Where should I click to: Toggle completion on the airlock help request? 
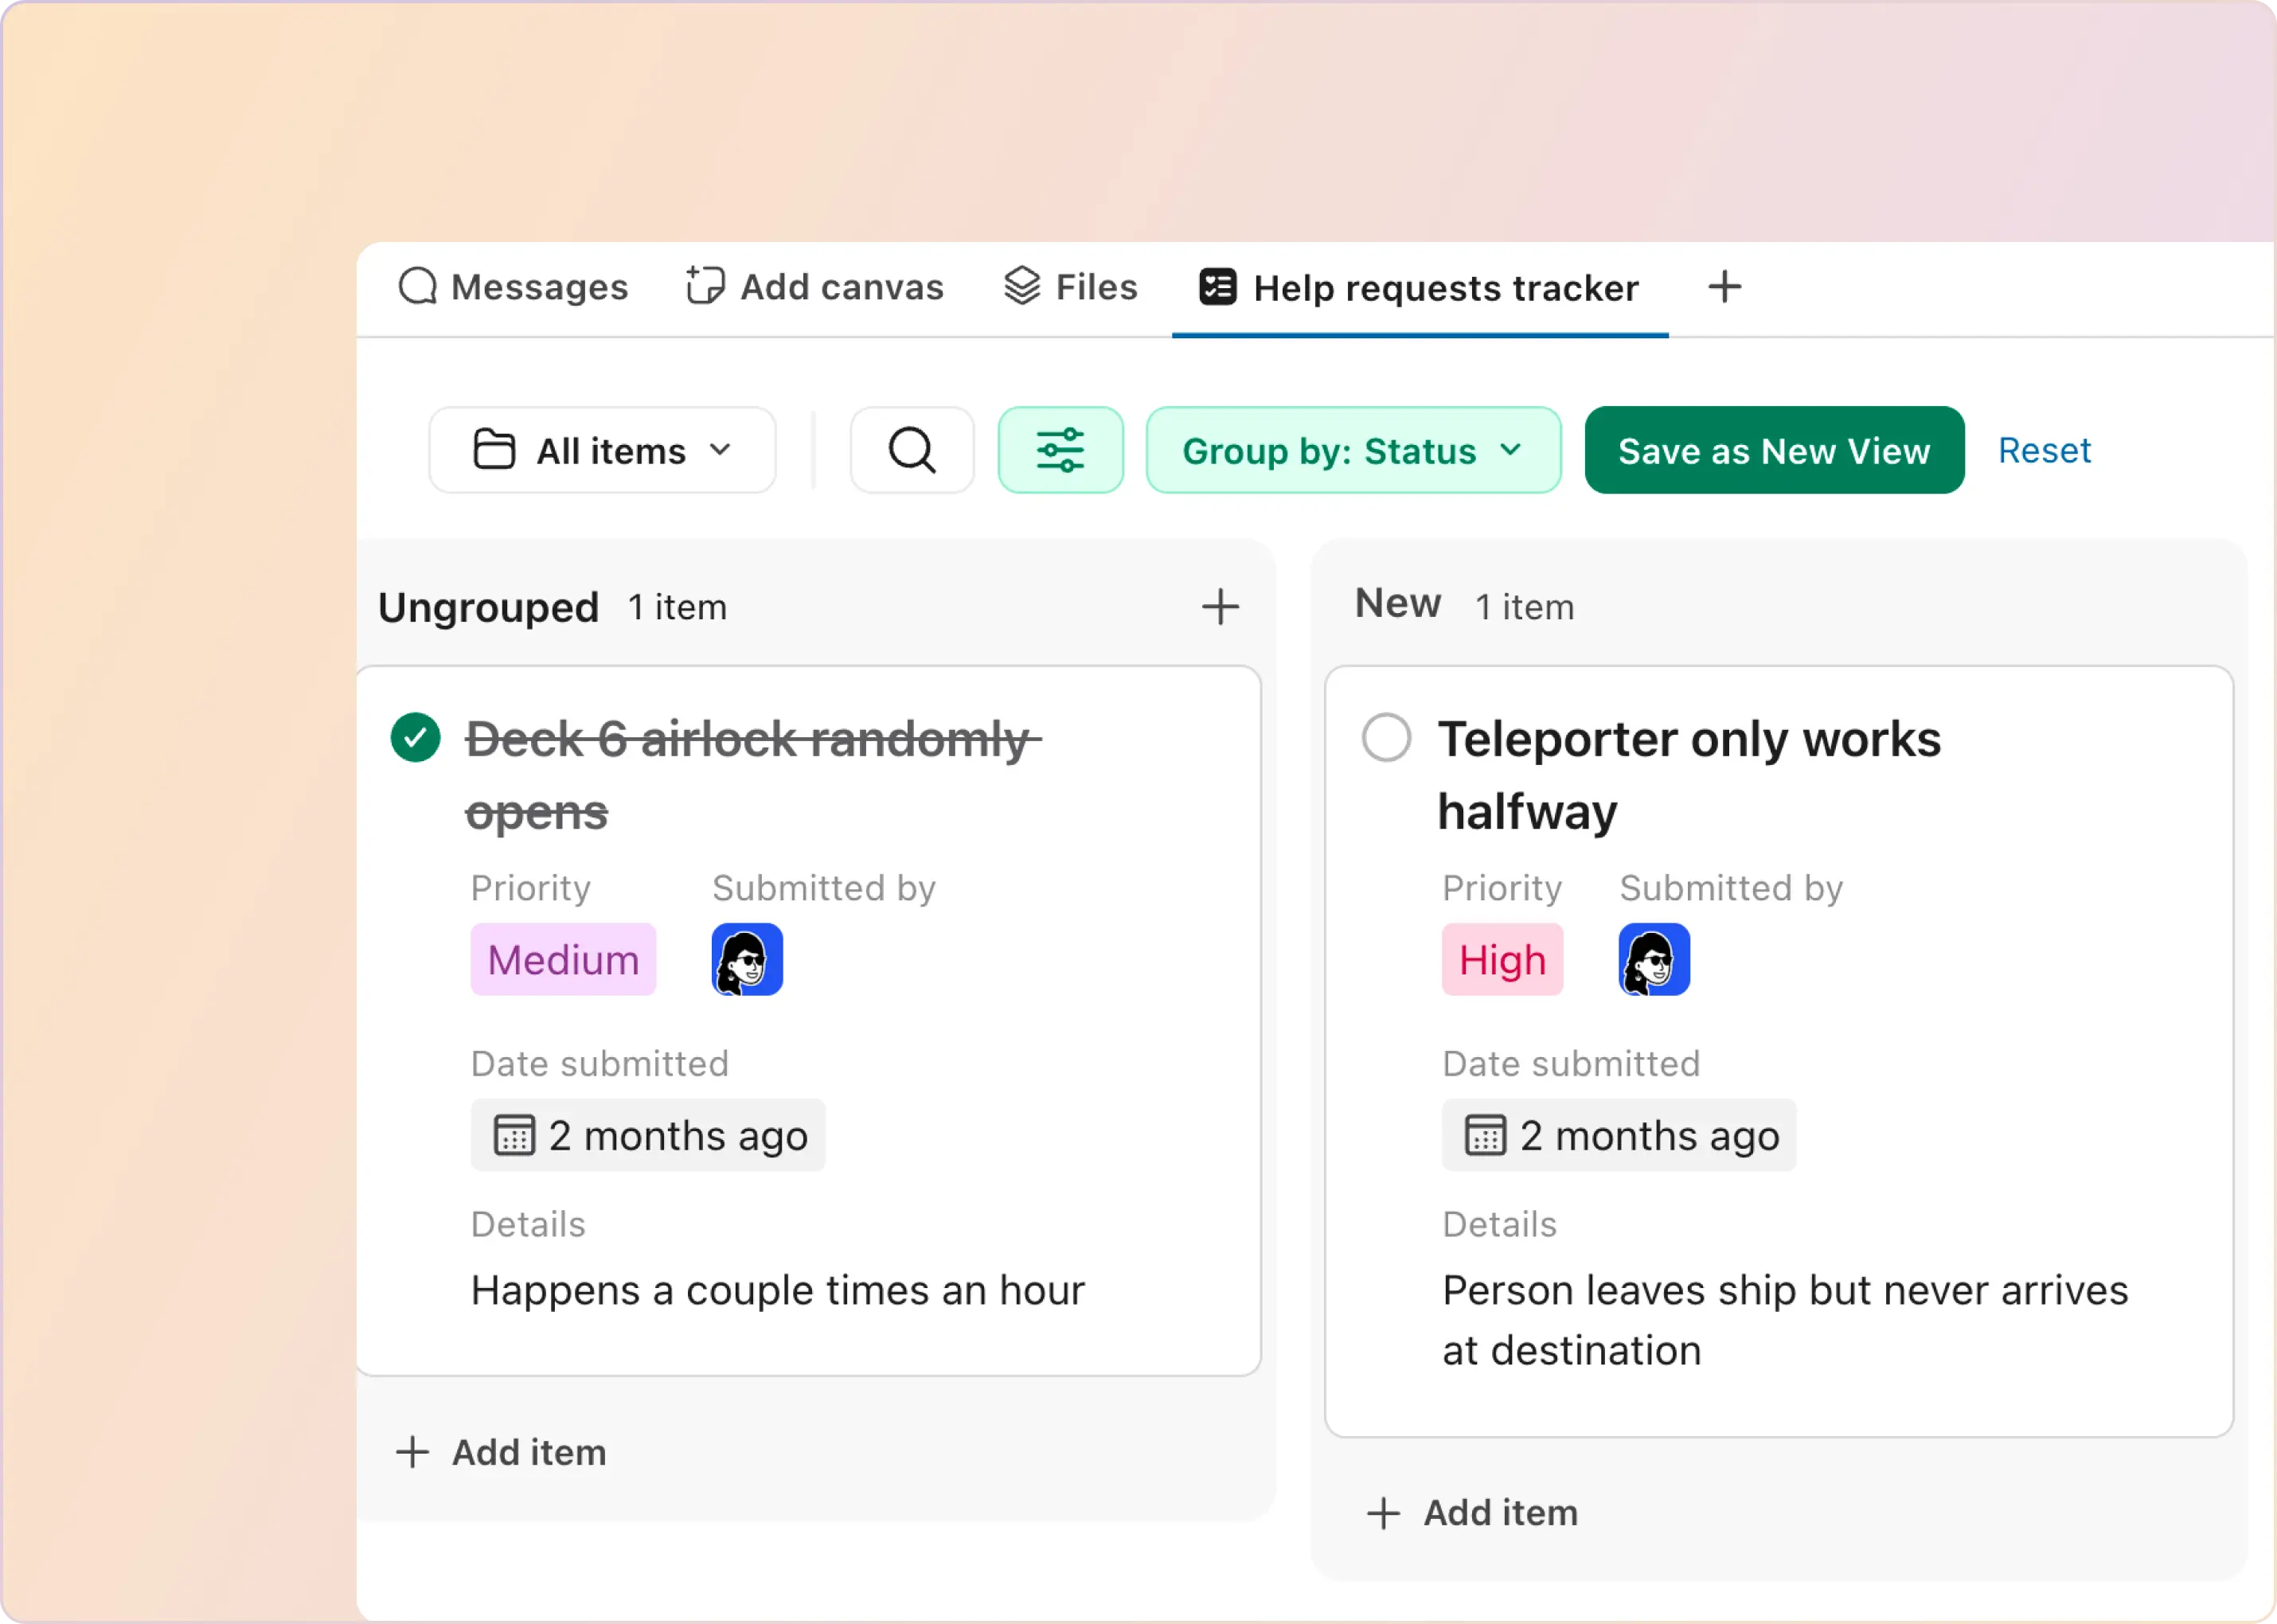[x=415, y=737]
